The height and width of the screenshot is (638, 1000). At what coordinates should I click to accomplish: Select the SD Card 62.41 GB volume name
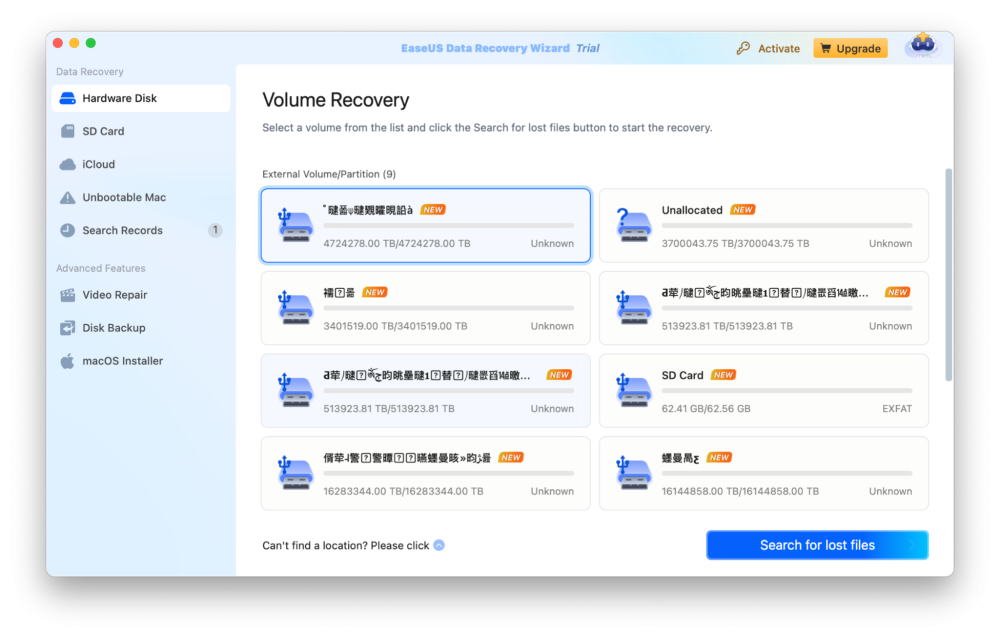pyautogui.click(x=682, y=375)
